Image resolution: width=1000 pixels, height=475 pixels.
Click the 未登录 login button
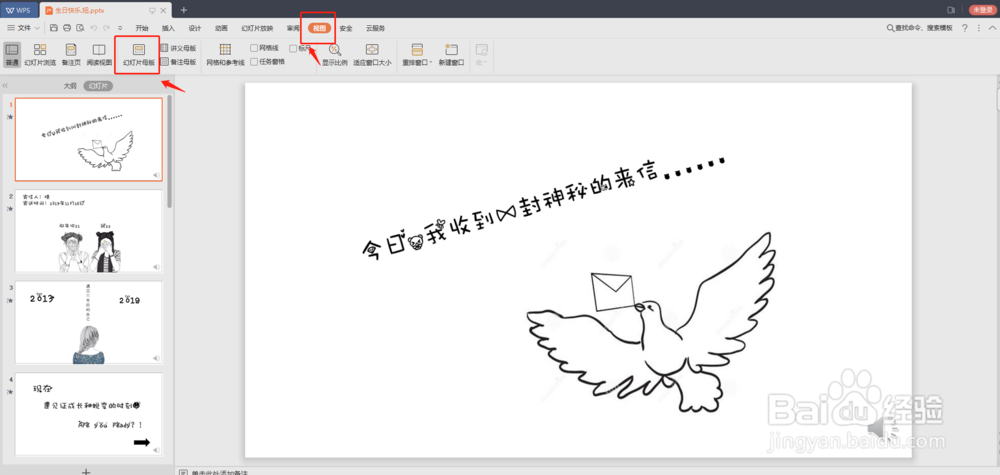click(x=981, y=10)
